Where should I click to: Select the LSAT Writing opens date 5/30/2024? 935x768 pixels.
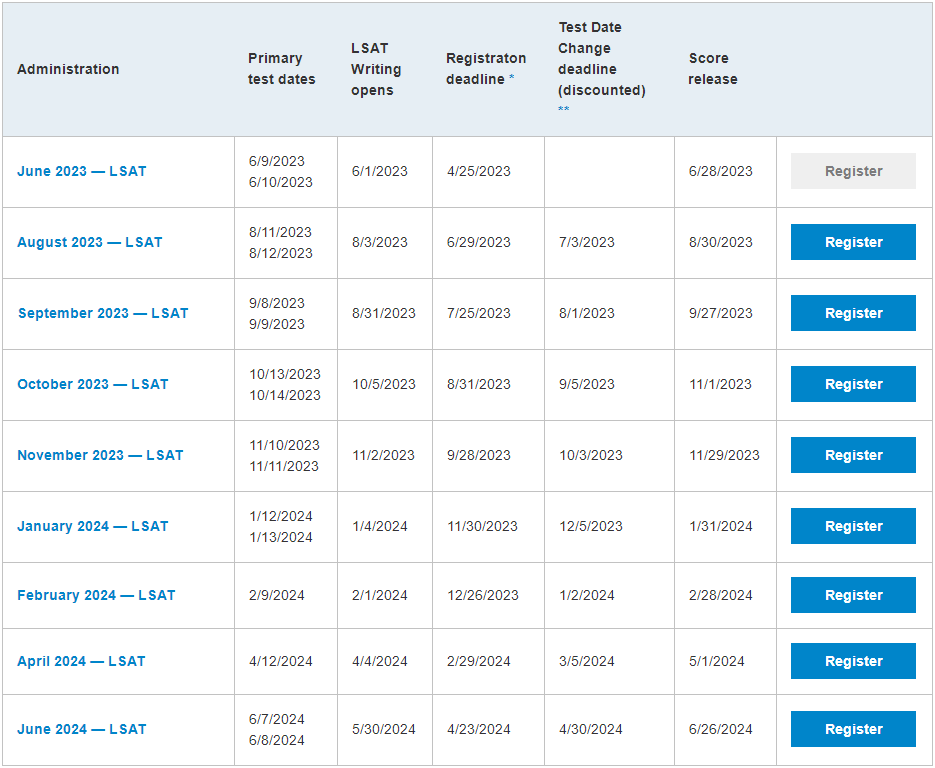(384, 729)
